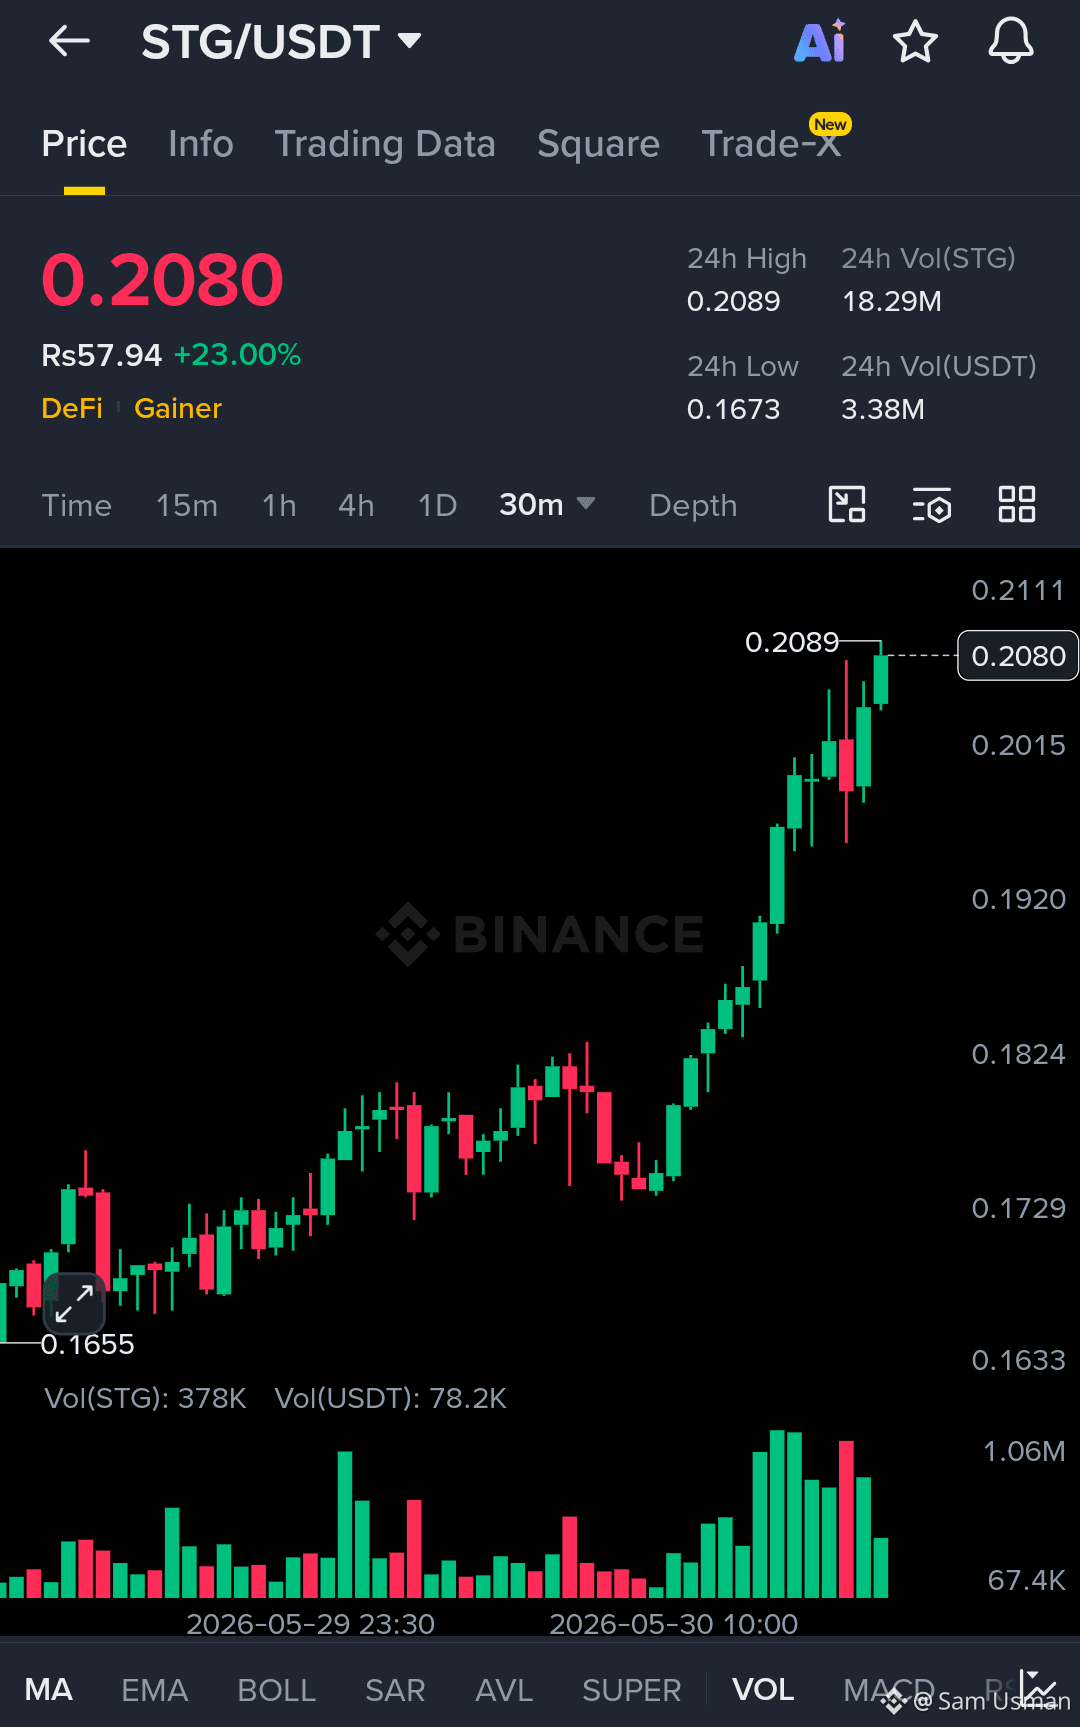Open price alert bell icon
Image resolution: width=1080 pixels, height=1727 pixels.
click(x=1011, y=41)
